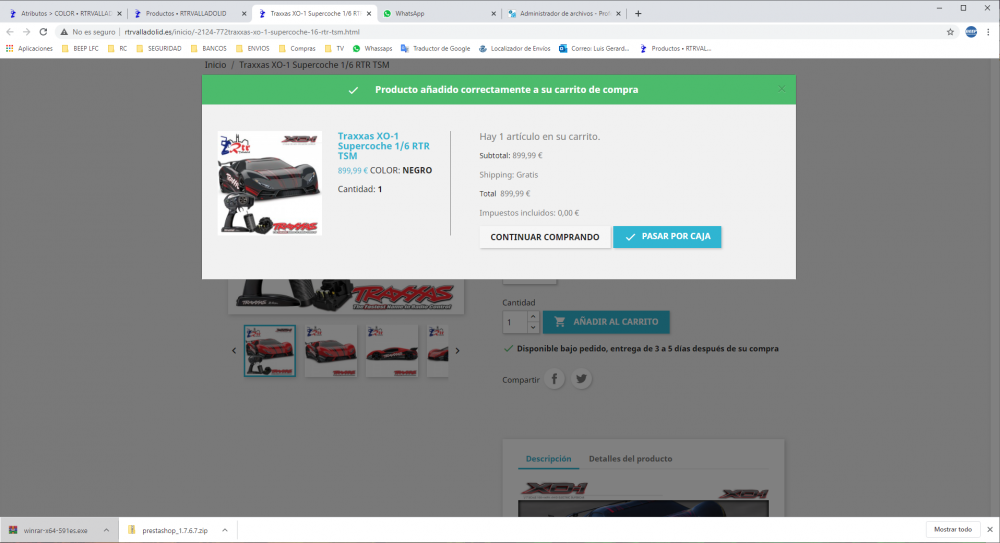The height and width of the screenshot is (543, 1000).
Task: Close the Atributos COLOR browser tab
Action: pyautogui.click(x=119, y=13)
